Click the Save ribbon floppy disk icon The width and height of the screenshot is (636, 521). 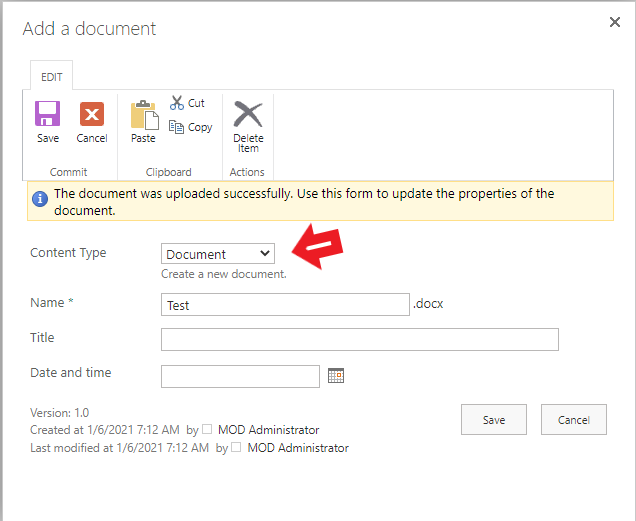47,114
